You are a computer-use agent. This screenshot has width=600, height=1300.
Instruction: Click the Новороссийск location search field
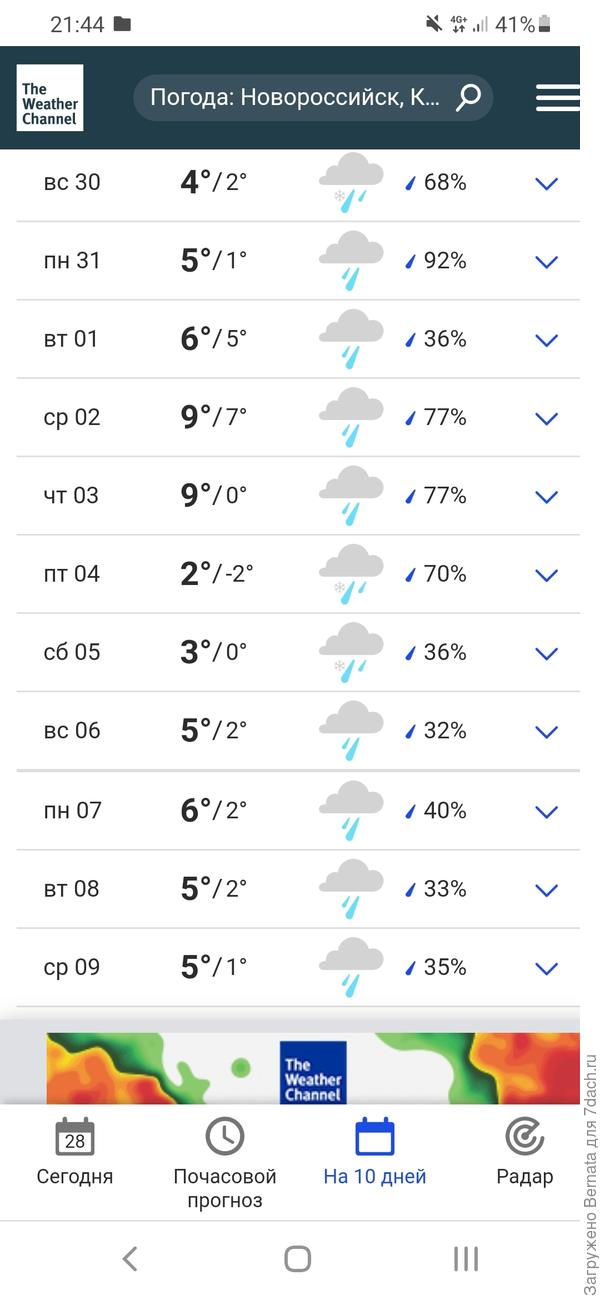[295, 98]
